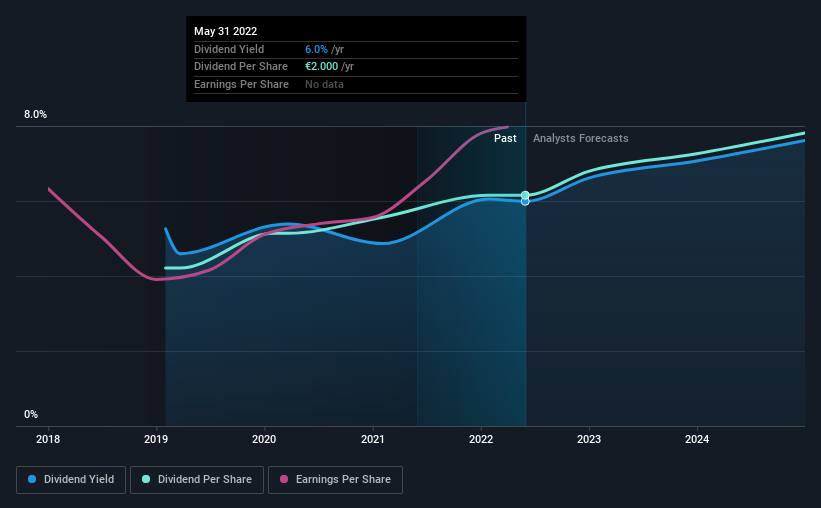Click the May 31 2022 tooltip date
This screenshot has width=821, height=508.
[226, 31]
